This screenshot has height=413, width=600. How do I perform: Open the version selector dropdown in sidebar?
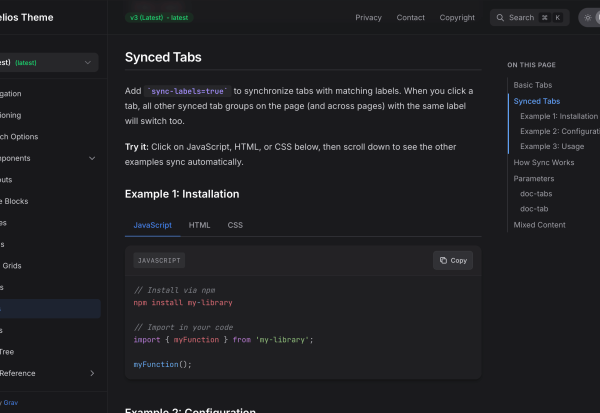[x=49, y=62]
